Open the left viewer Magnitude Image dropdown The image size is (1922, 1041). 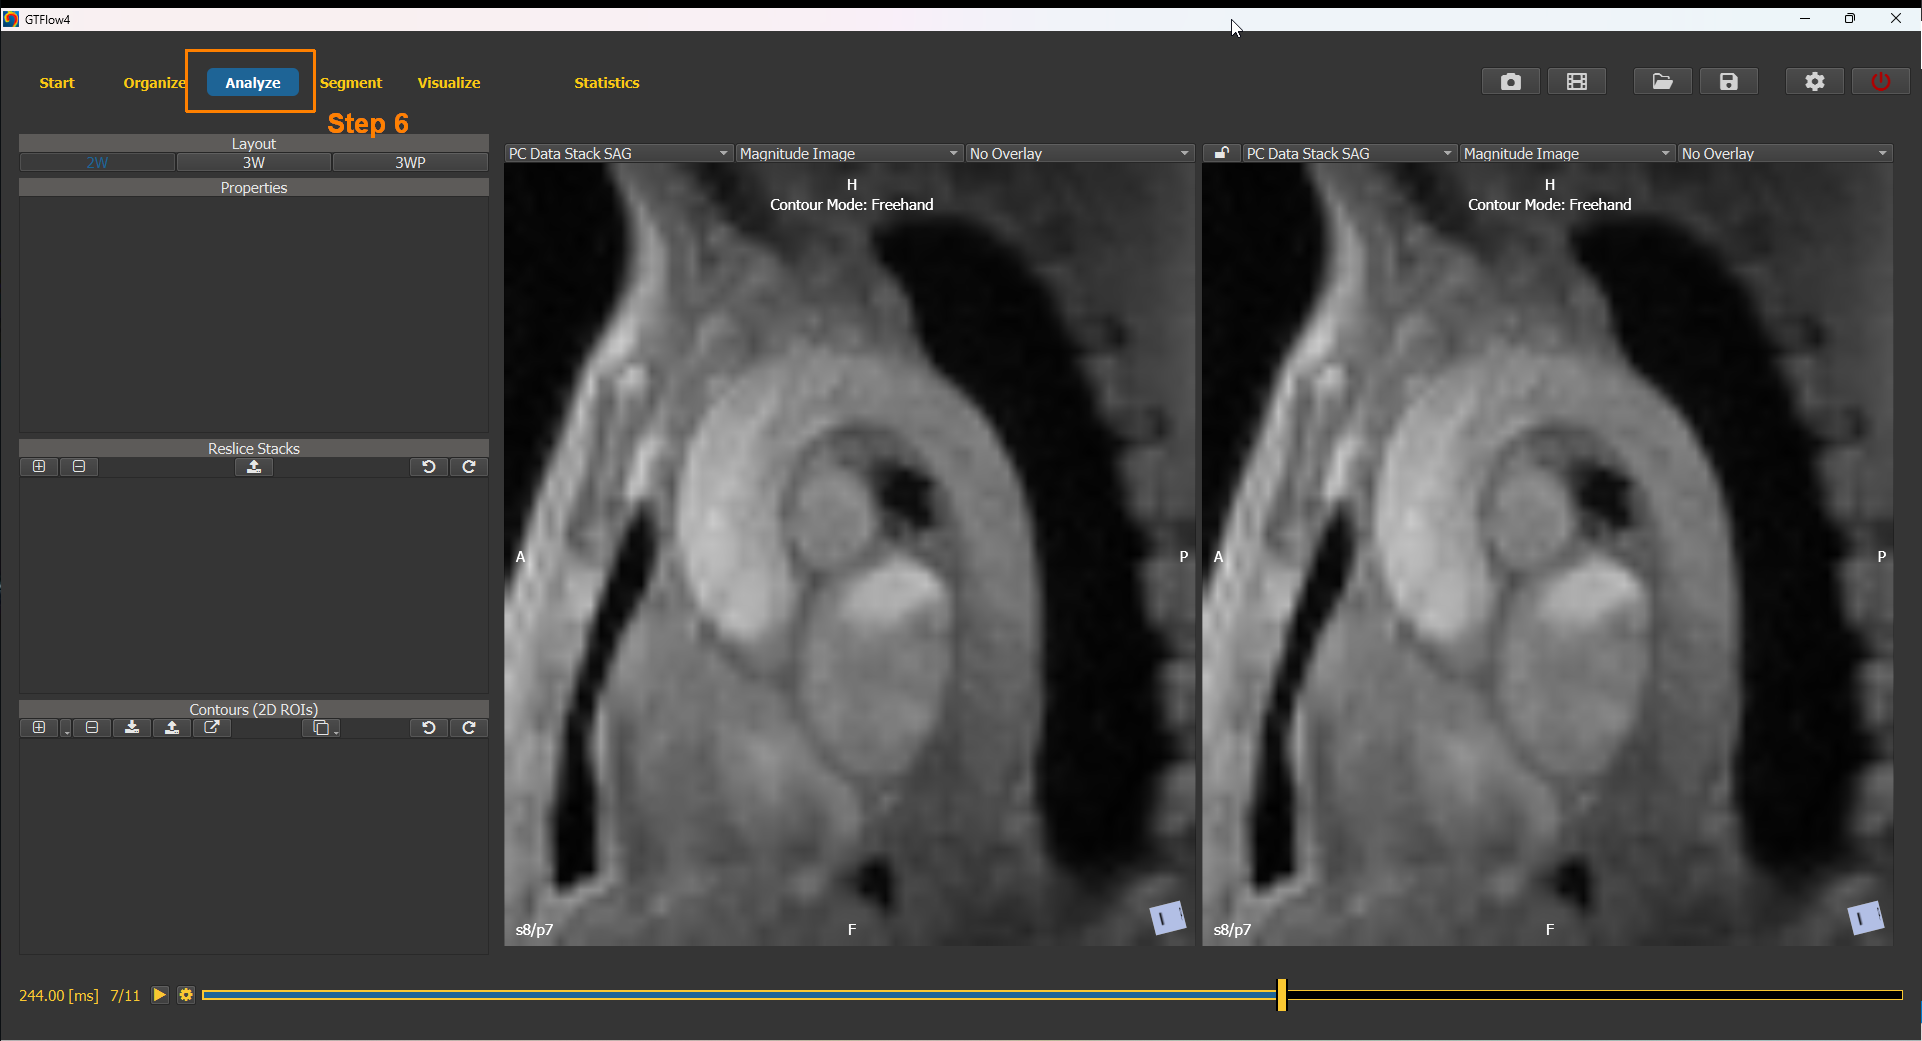[x=849, y=153]
